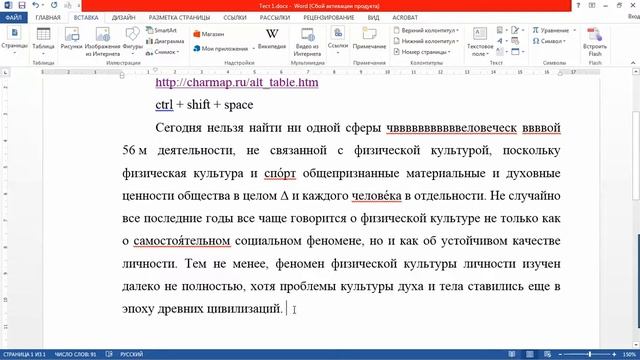Open the РАЗМЕТКА СТРАНИЦЫ tab

click(x=179, y=18)
